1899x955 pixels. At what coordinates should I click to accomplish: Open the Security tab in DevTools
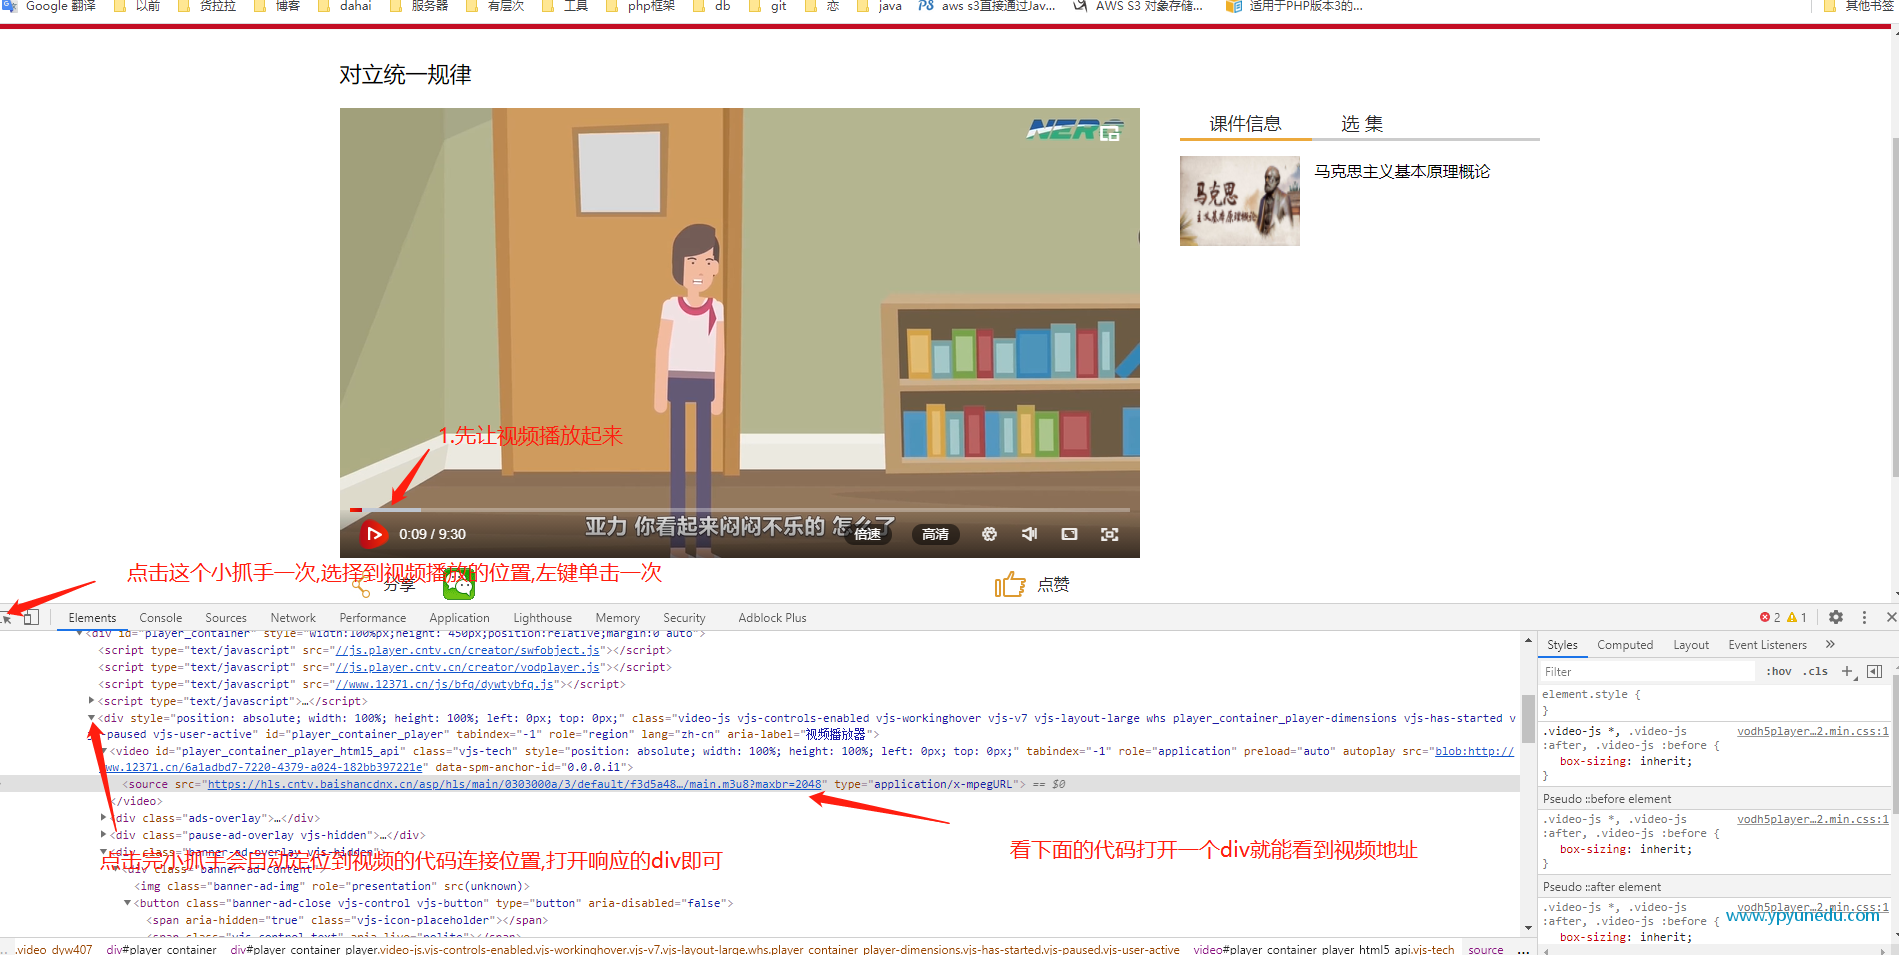coord(685,618)
